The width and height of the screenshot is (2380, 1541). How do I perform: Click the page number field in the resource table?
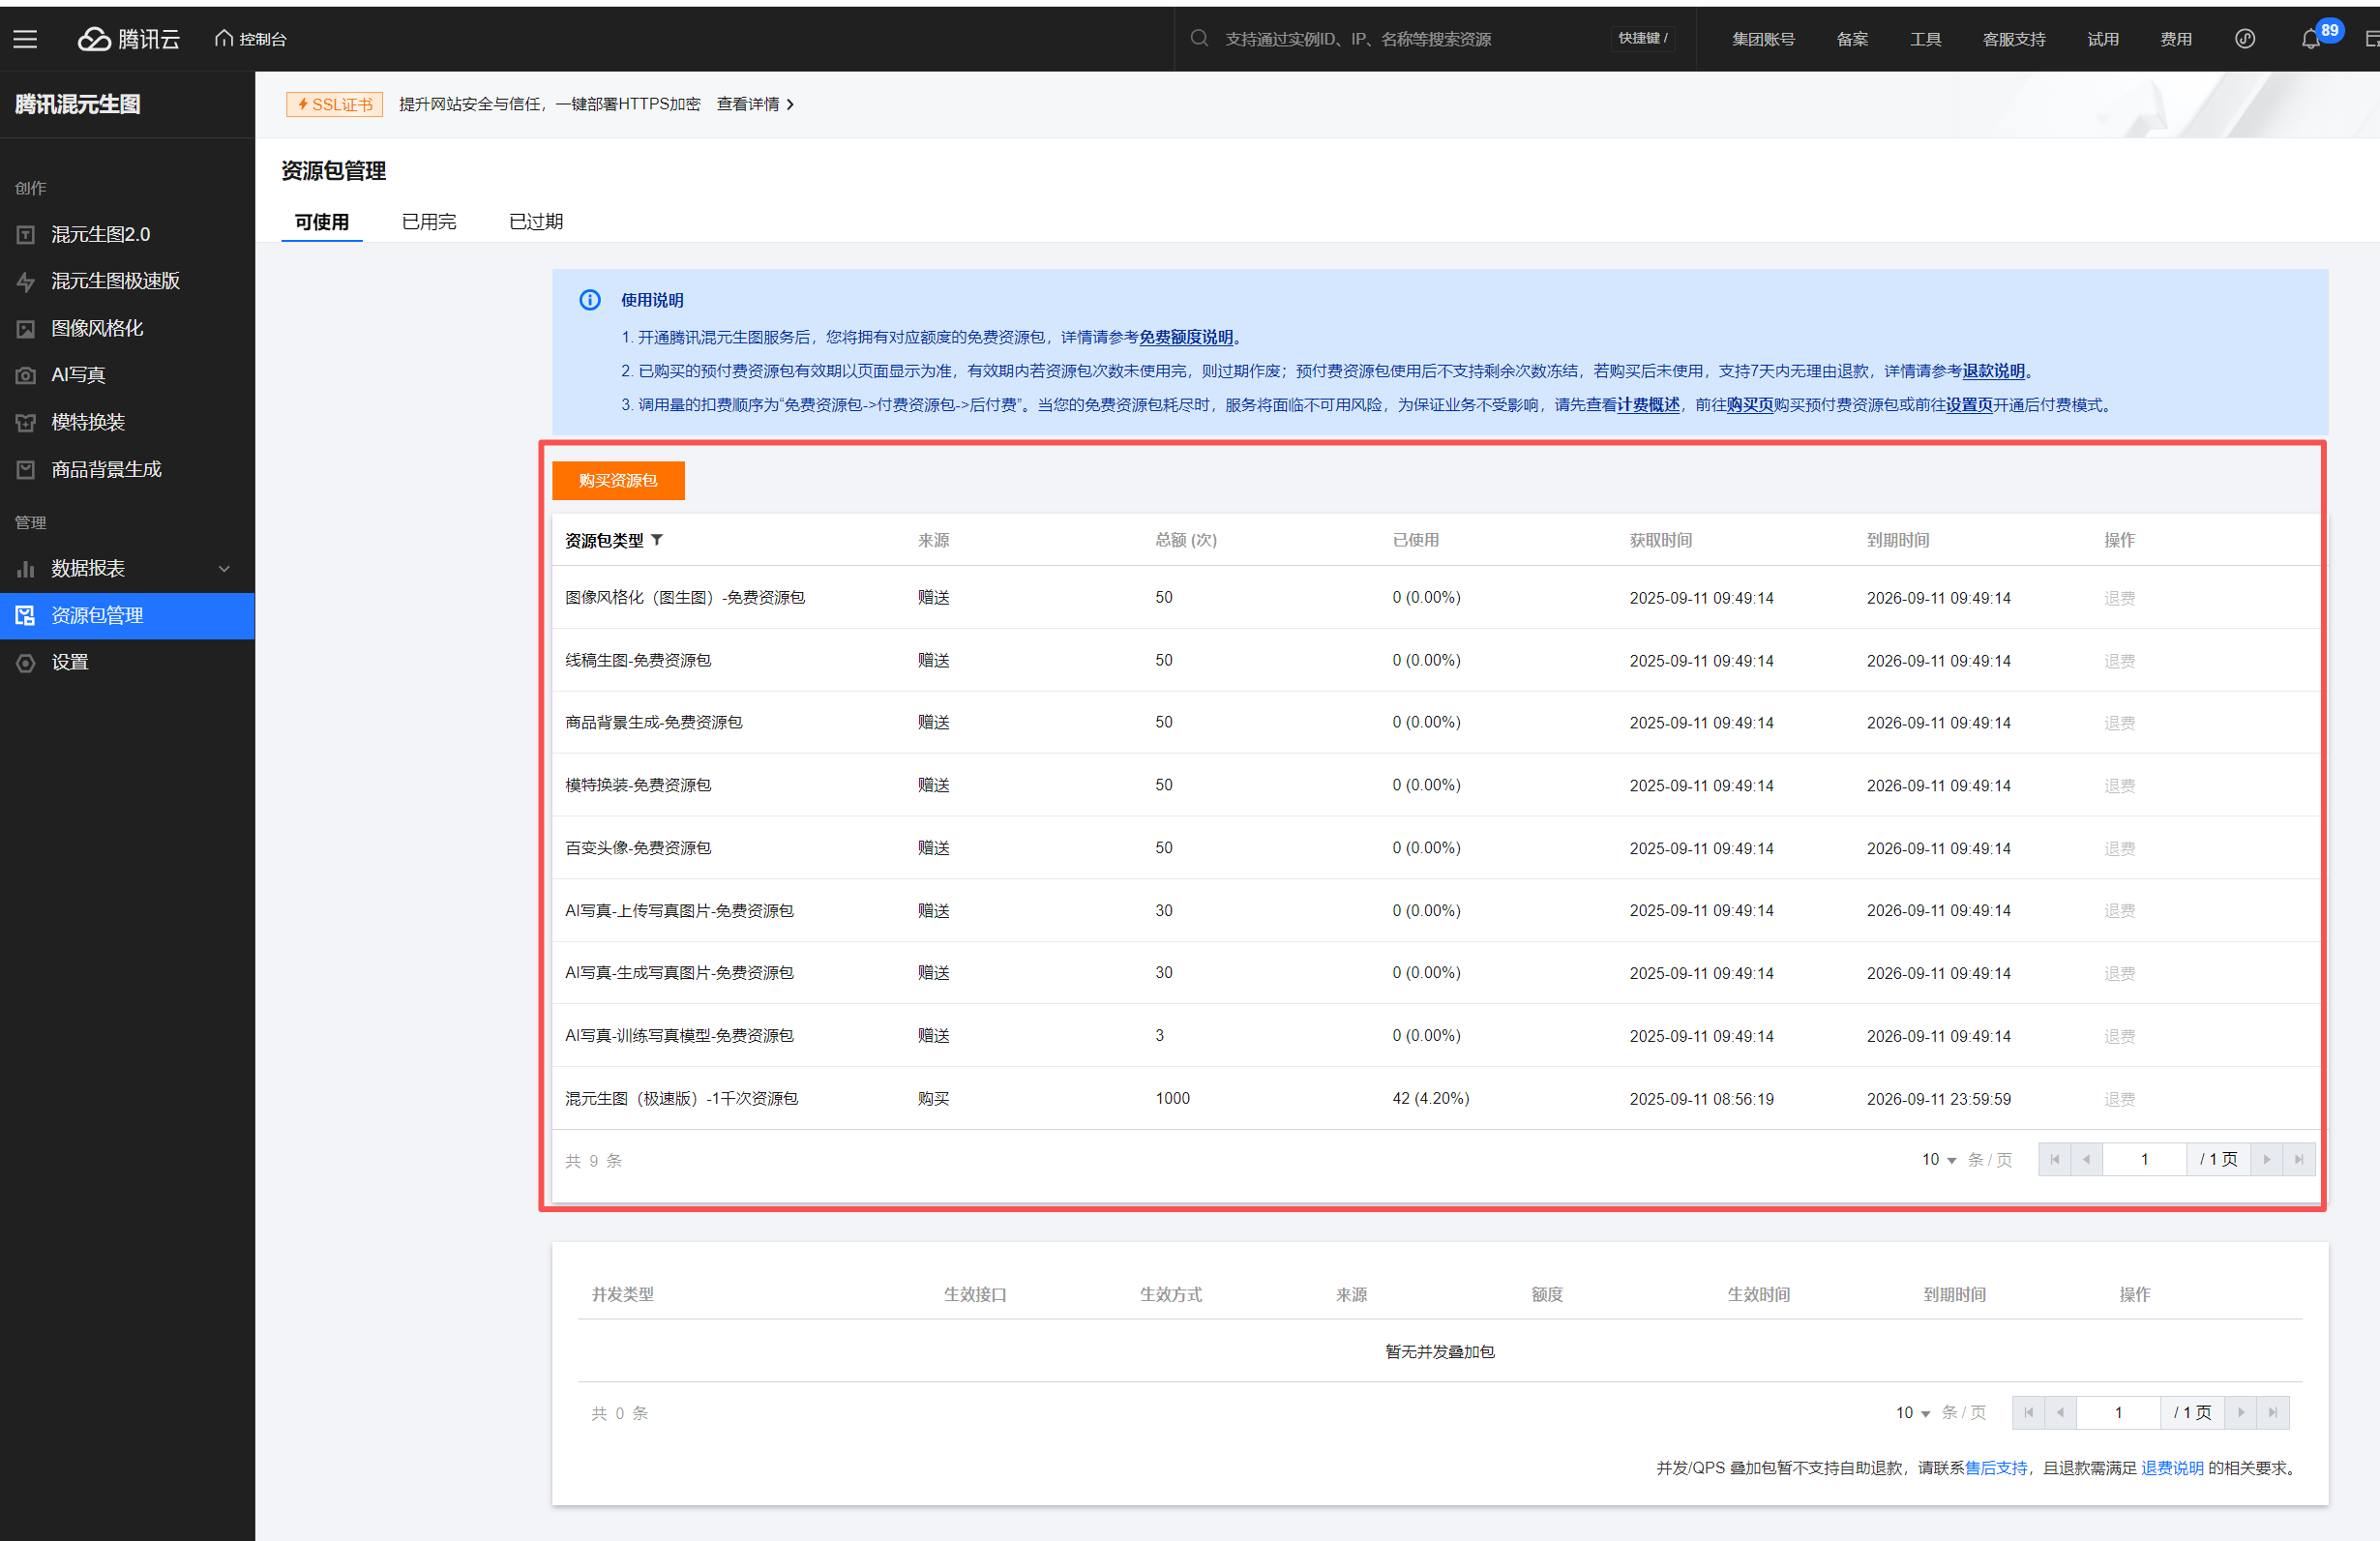(2144, 1160)
